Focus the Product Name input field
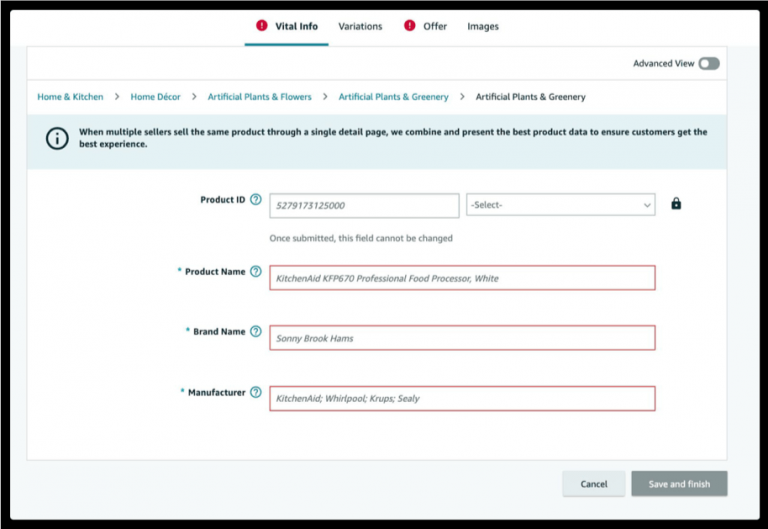 (462, 278)
